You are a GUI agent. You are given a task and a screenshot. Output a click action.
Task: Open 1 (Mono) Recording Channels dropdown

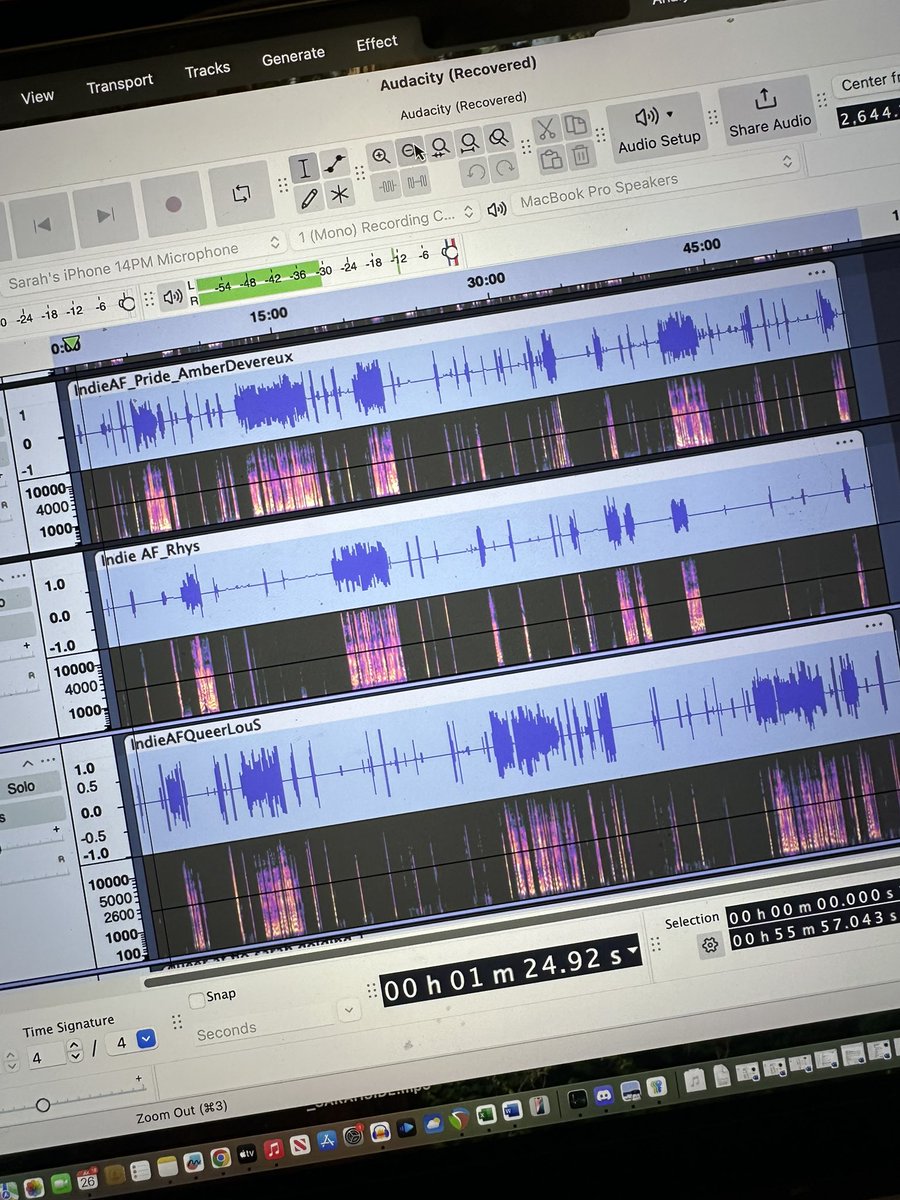pos(385,225)
